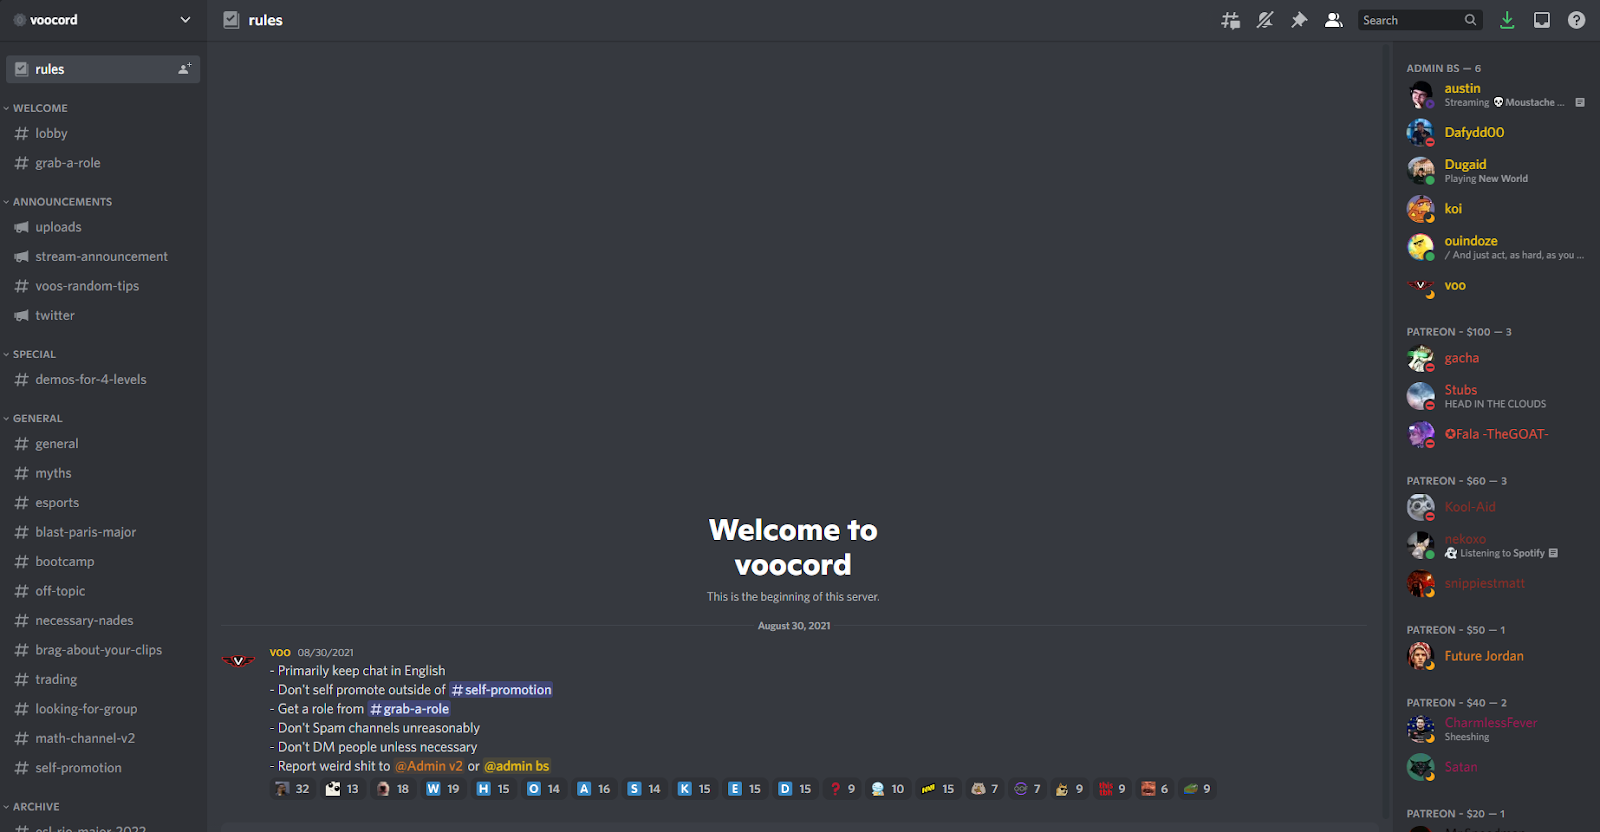
Task: Click gacha's avatar in Patreon $100 group
Action: click(x=1420, y=358)
